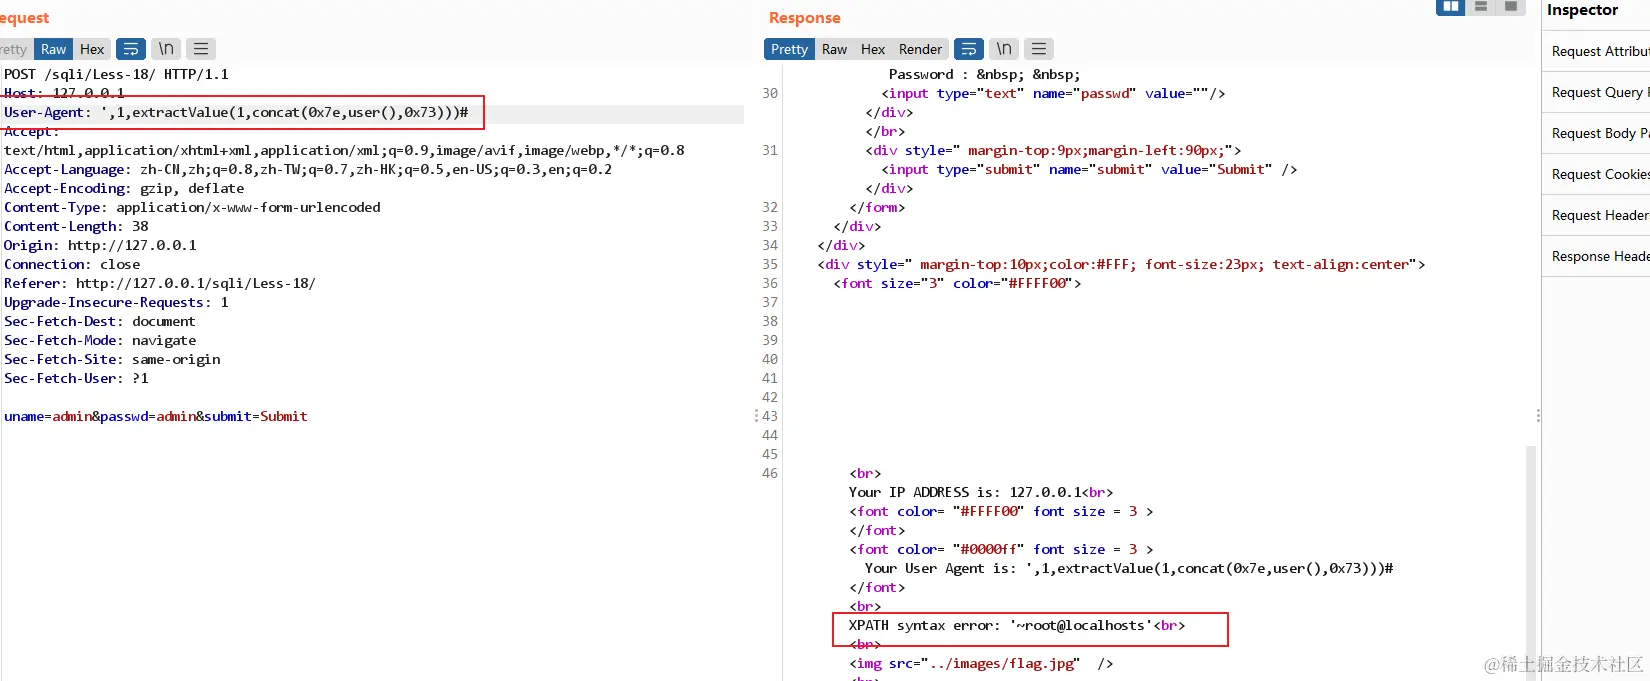Switch Response view to Raw tab

tap(834, 49)
